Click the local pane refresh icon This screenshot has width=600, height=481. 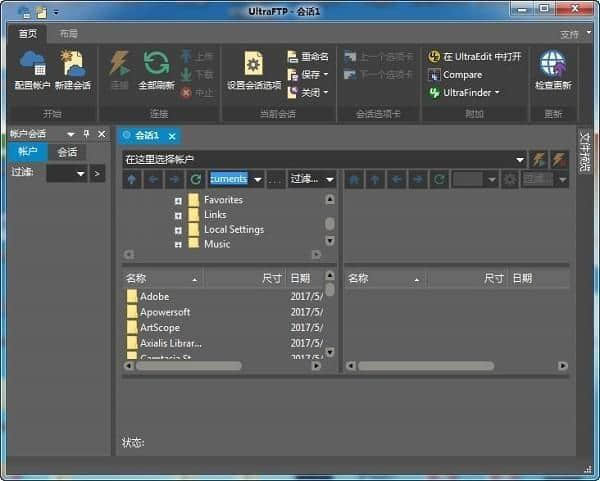(196, 179)
